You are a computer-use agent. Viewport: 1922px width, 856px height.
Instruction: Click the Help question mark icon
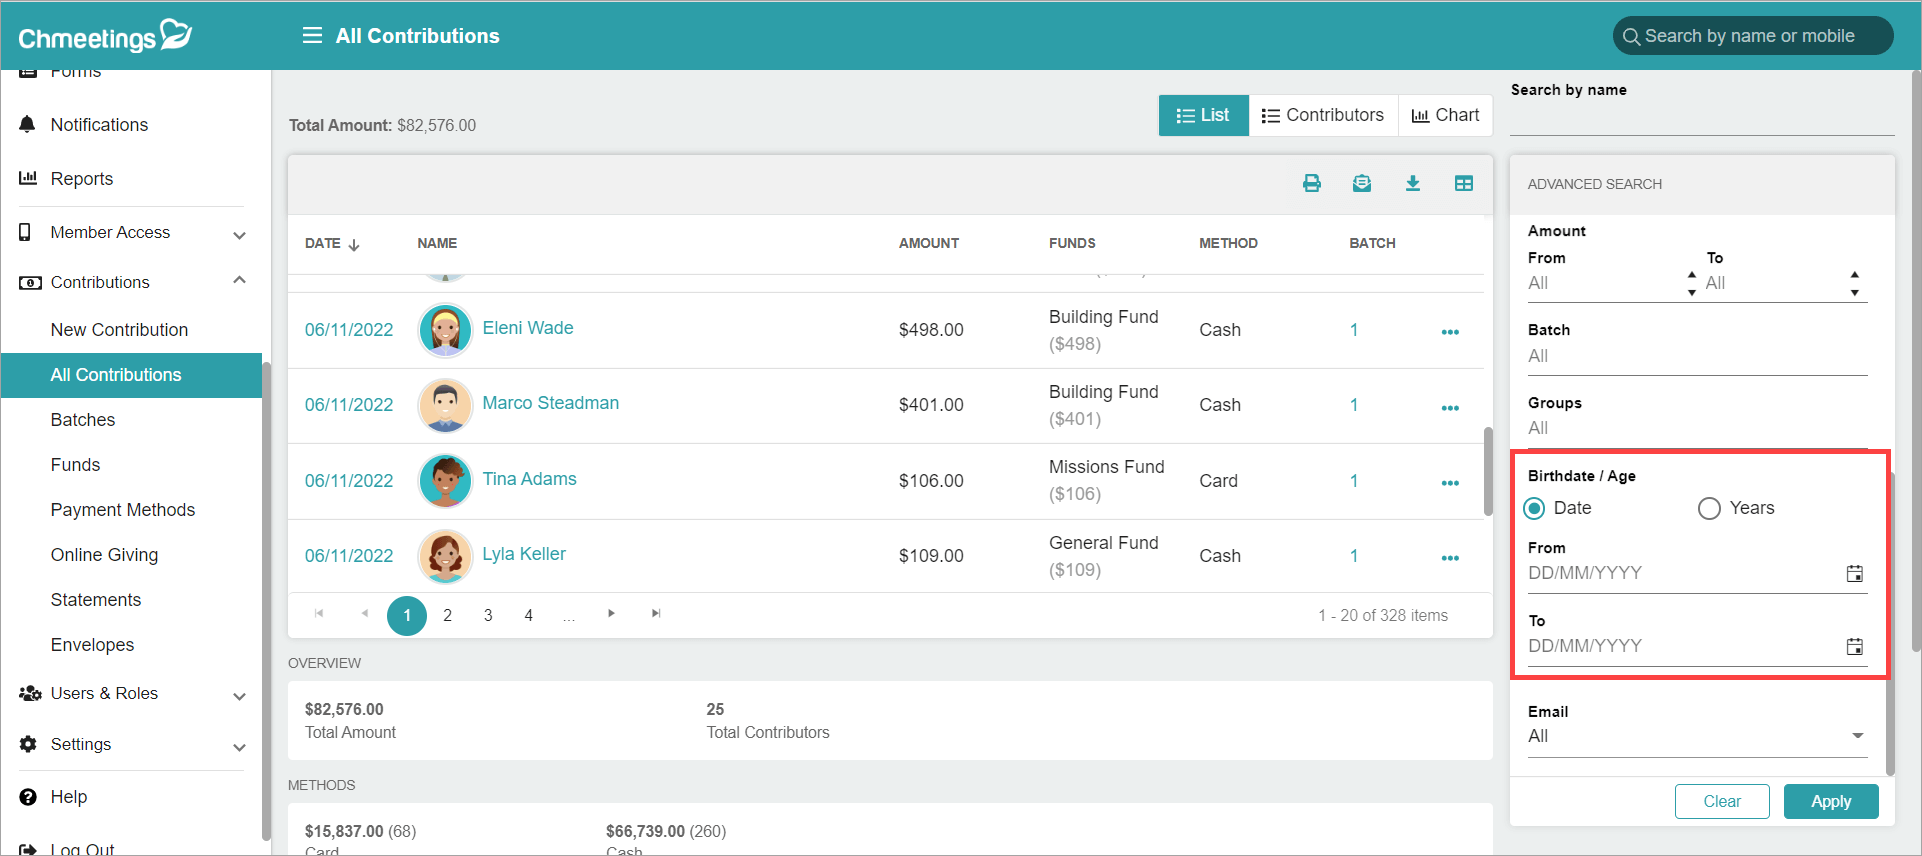point(28,797)
